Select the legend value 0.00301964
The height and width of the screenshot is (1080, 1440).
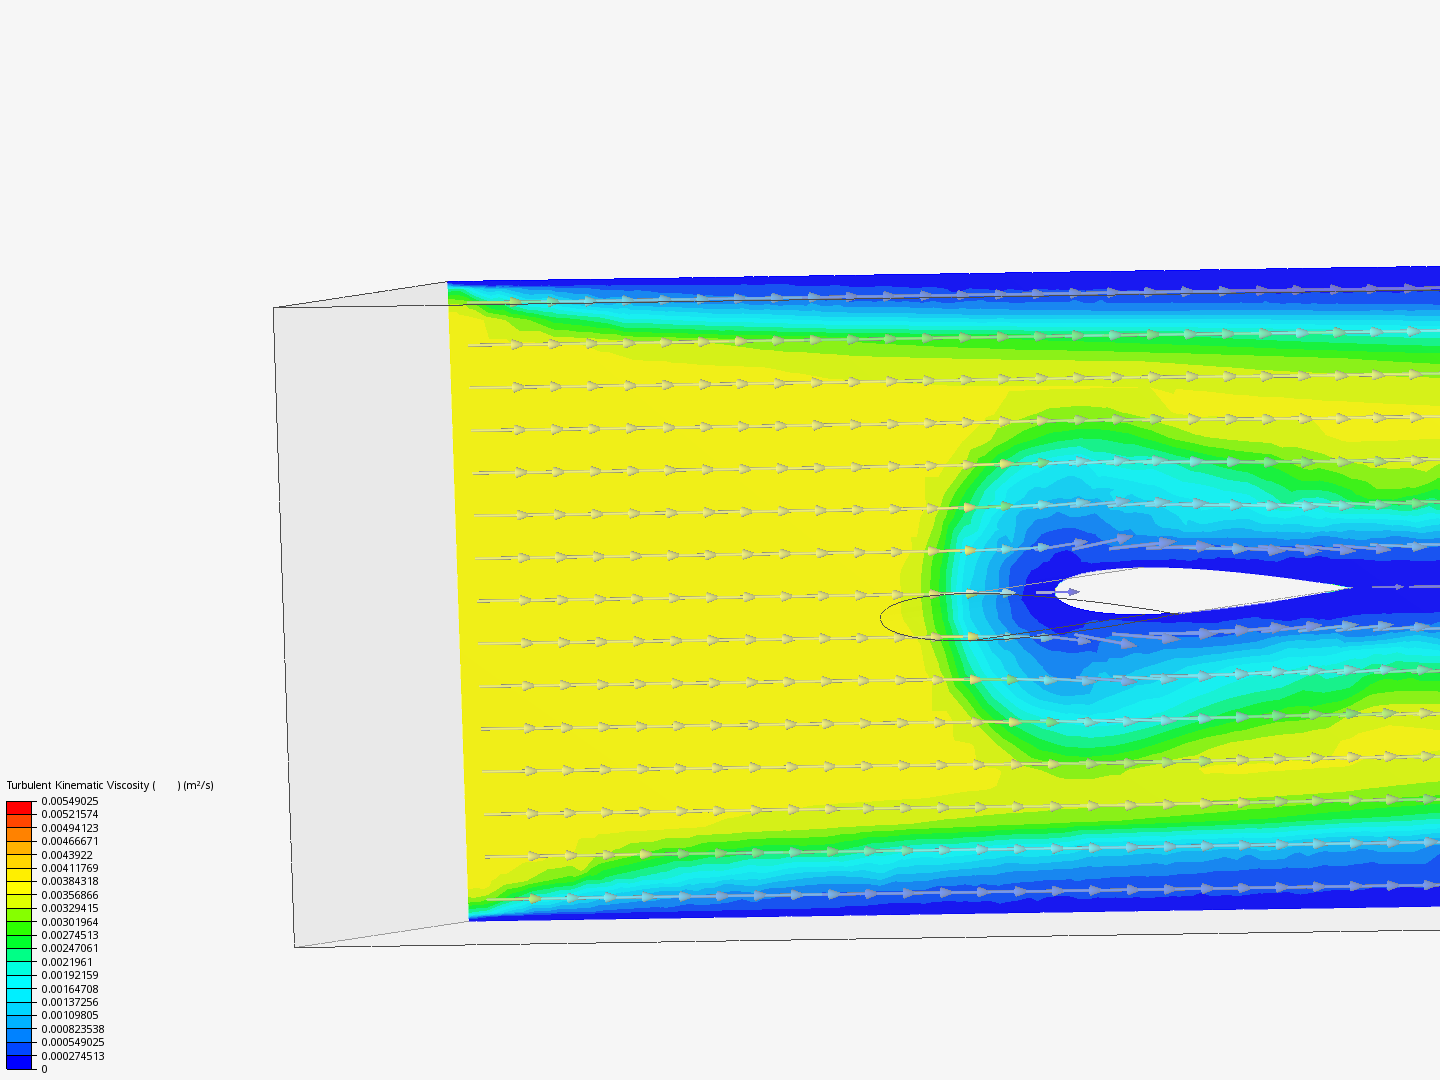point(70,922)
